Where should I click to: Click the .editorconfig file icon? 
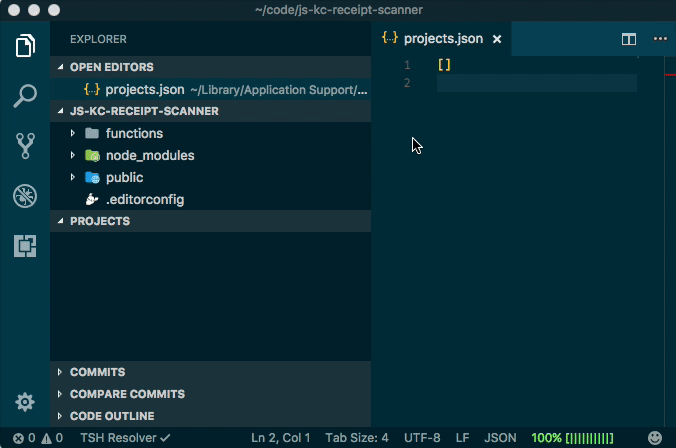[x=92, y=199]
